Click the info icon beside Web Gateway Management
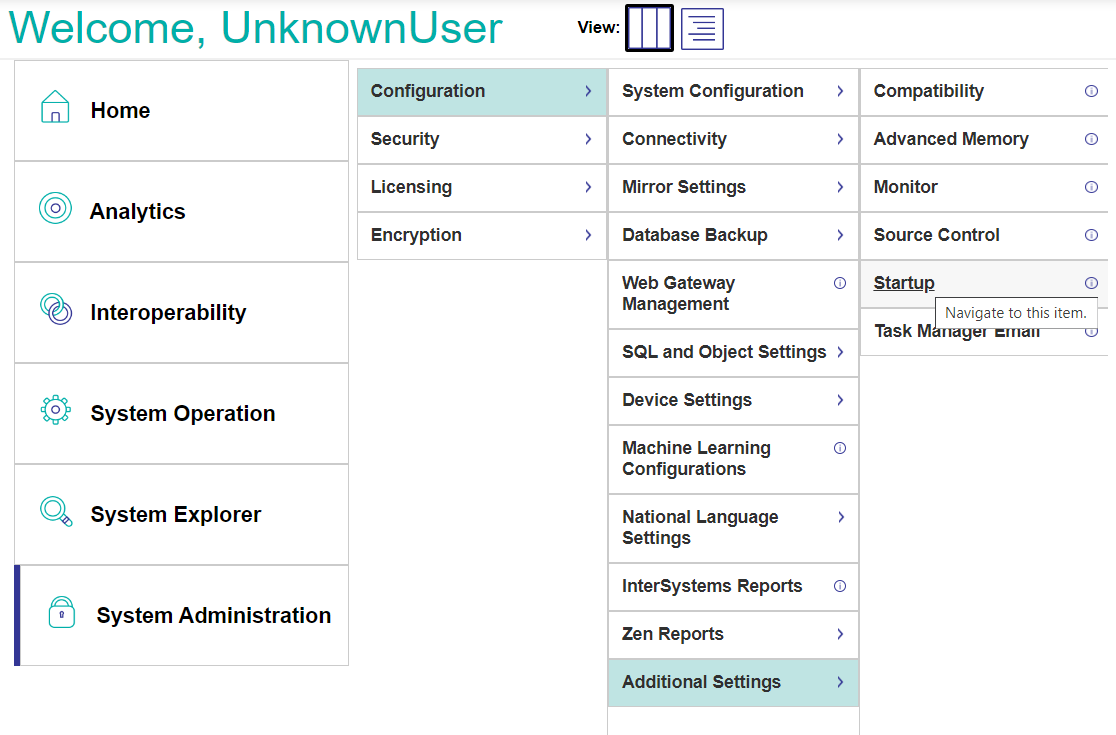This screenshot has width=1116, height=735. [839, 283]
